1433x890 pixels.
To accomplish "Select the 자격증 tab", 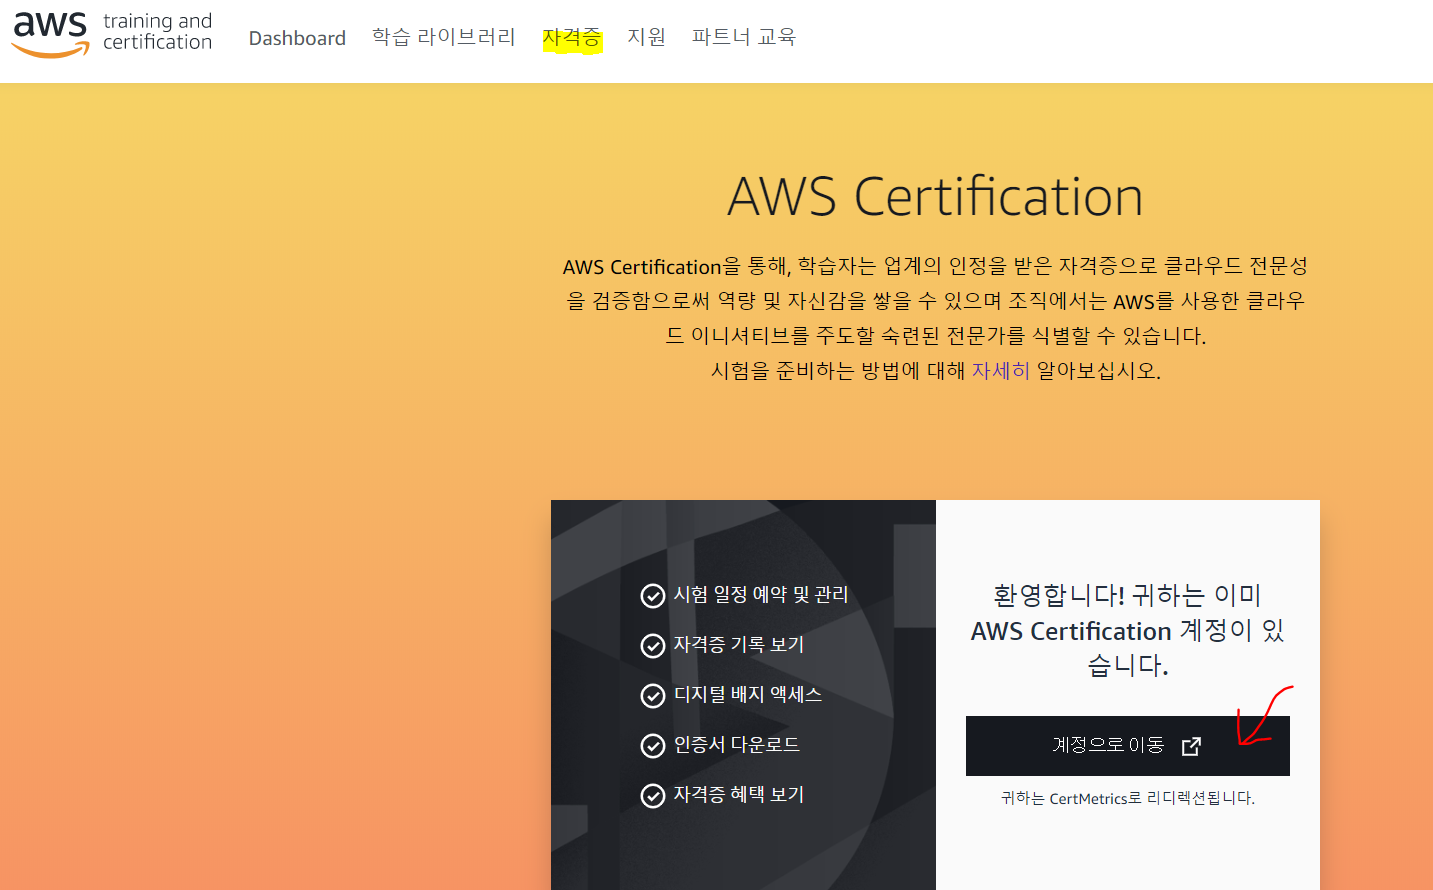I will click(x=572, y=38).
